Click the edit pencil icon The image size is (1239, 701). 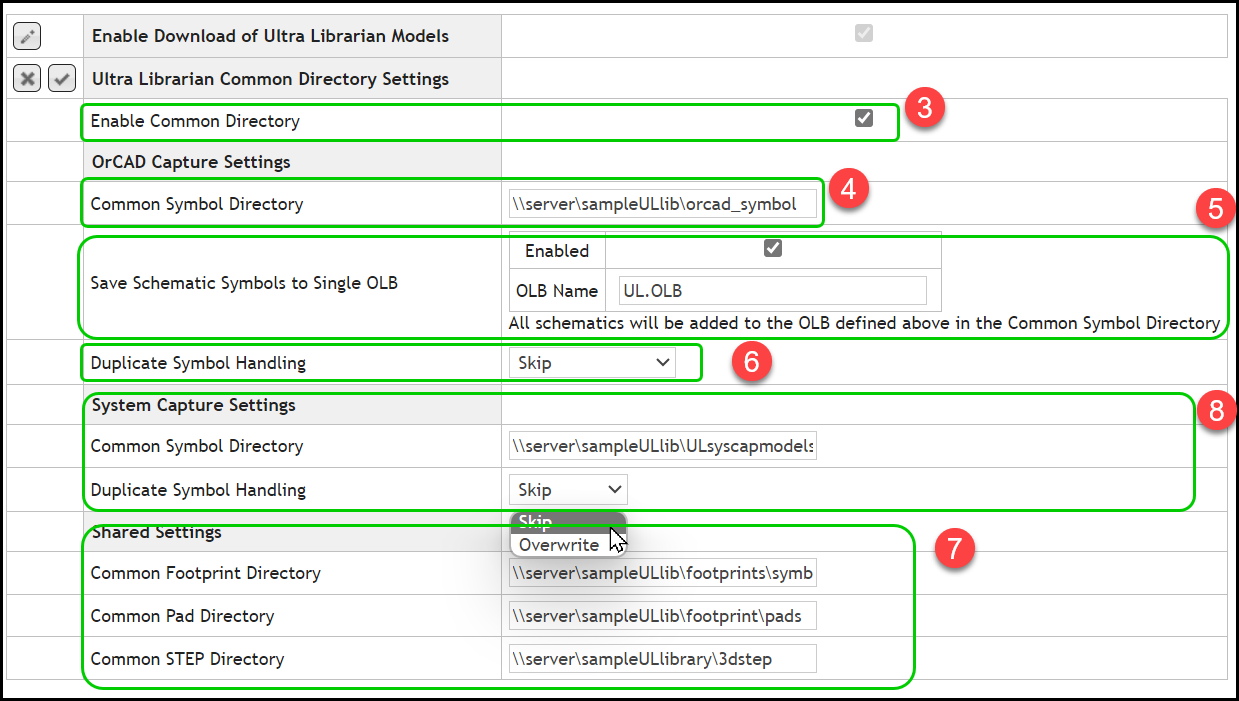26,35
